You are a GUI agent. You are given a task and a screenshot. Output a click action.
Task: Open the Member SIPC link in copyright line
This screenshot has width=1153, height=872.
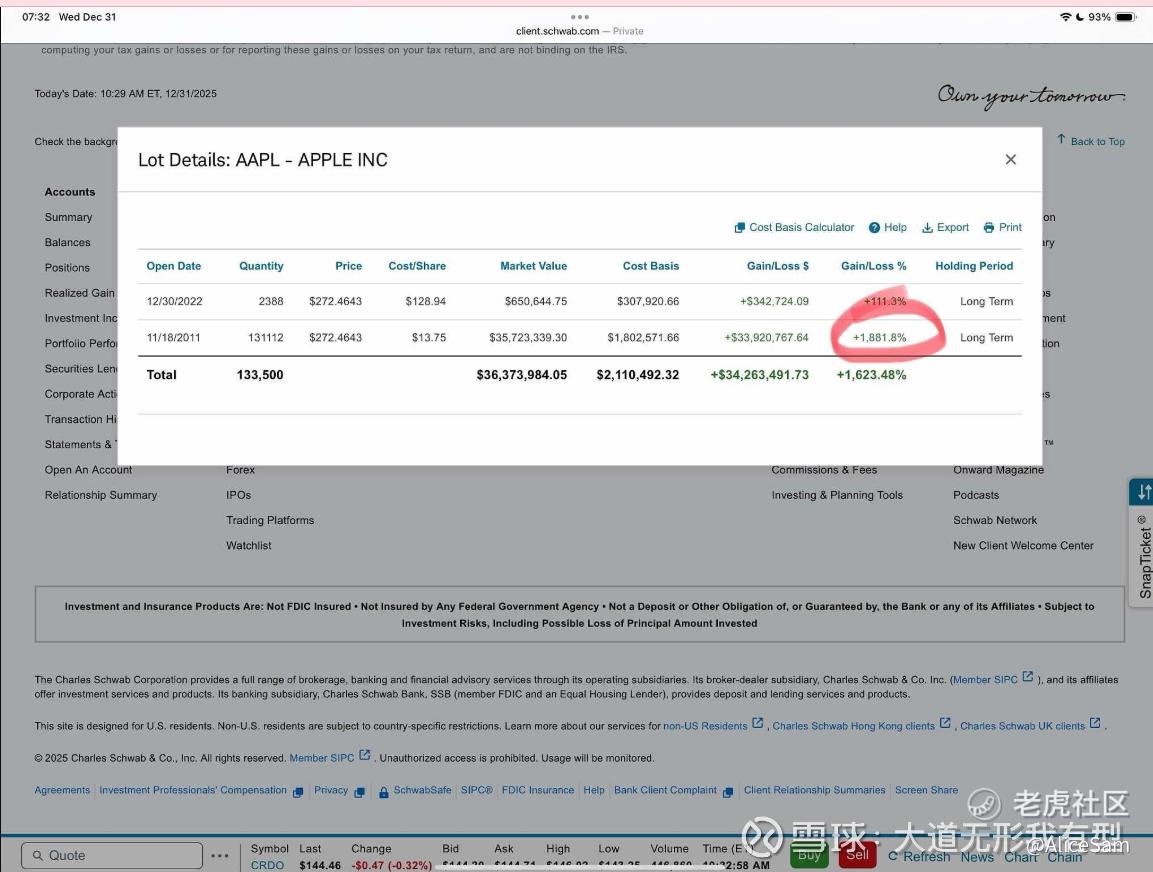[x=321, y=758]
